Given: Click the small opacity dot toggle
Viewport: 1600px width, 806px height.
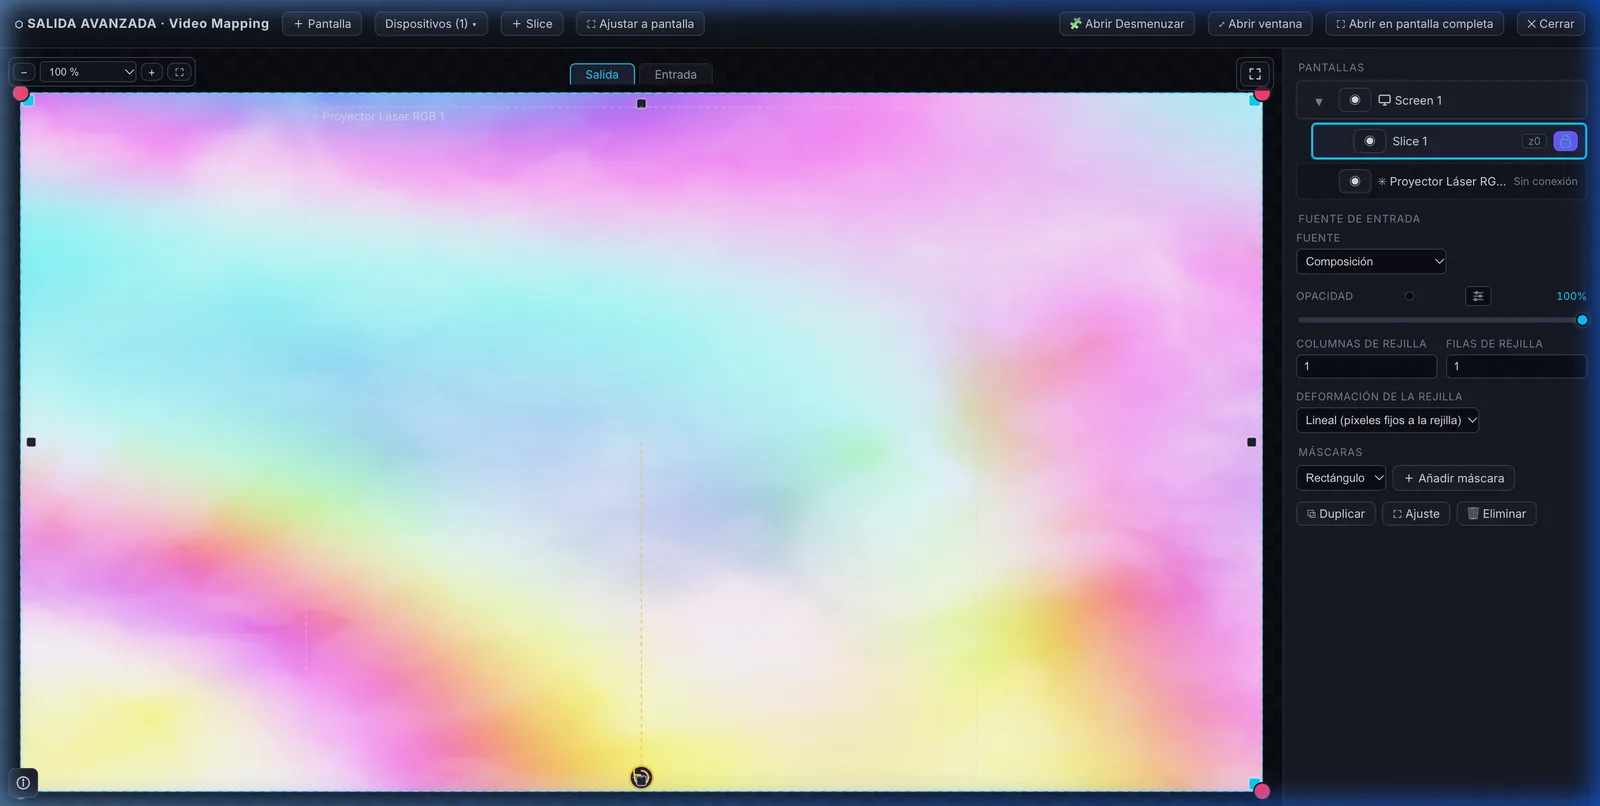Looking at the screenshot, I should [1409, 296].
